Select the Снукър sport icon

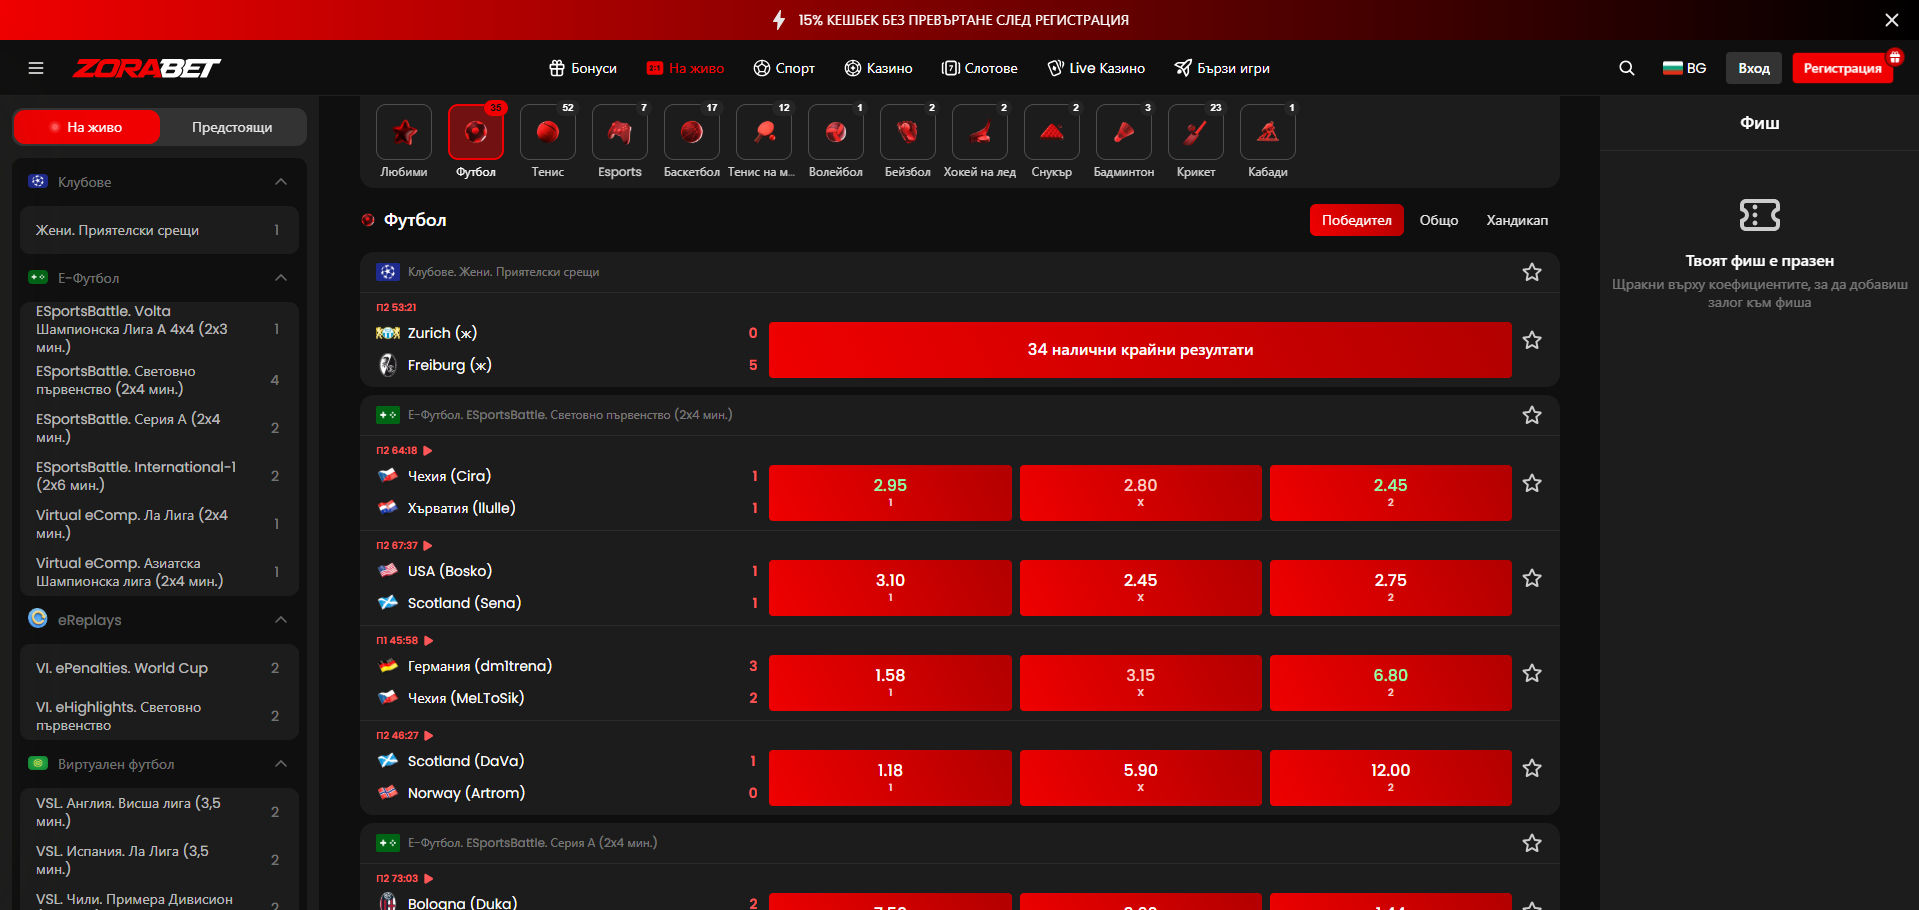(1052, 132)
